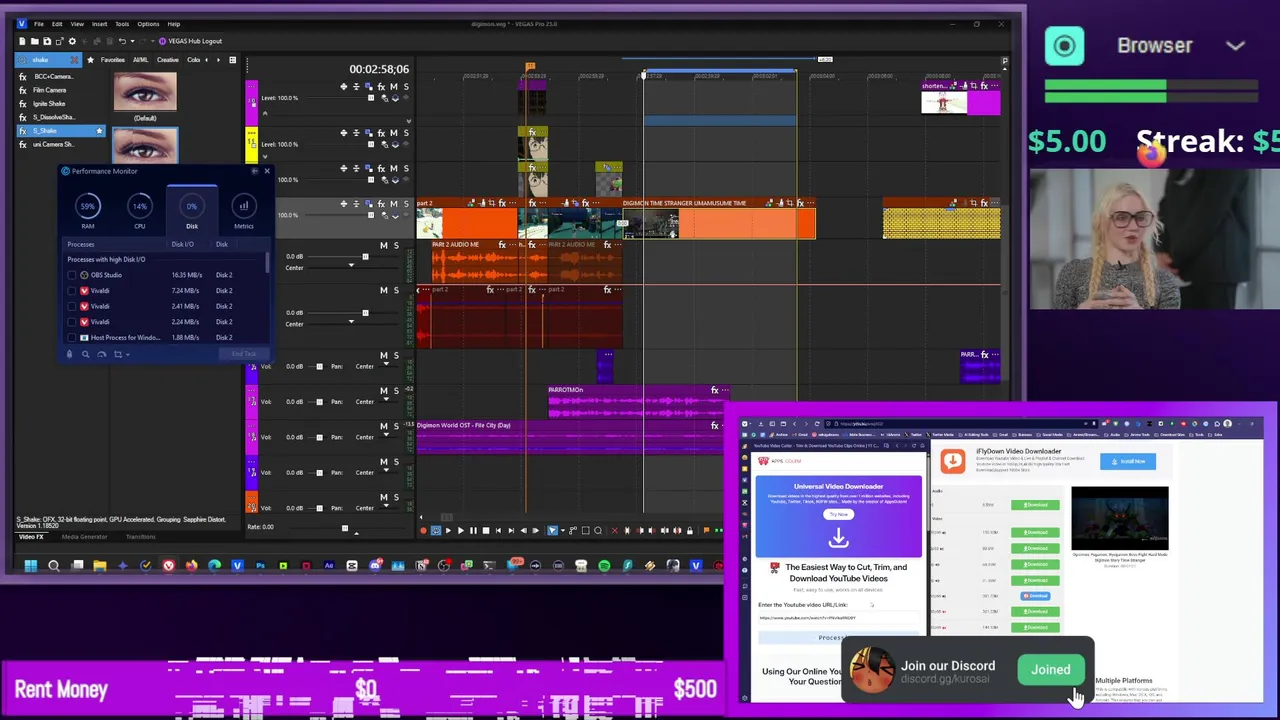Screen dimensions: 1280x720
Task: Click VEGAS Hub Logout
Action: click(x=191, y=41)
